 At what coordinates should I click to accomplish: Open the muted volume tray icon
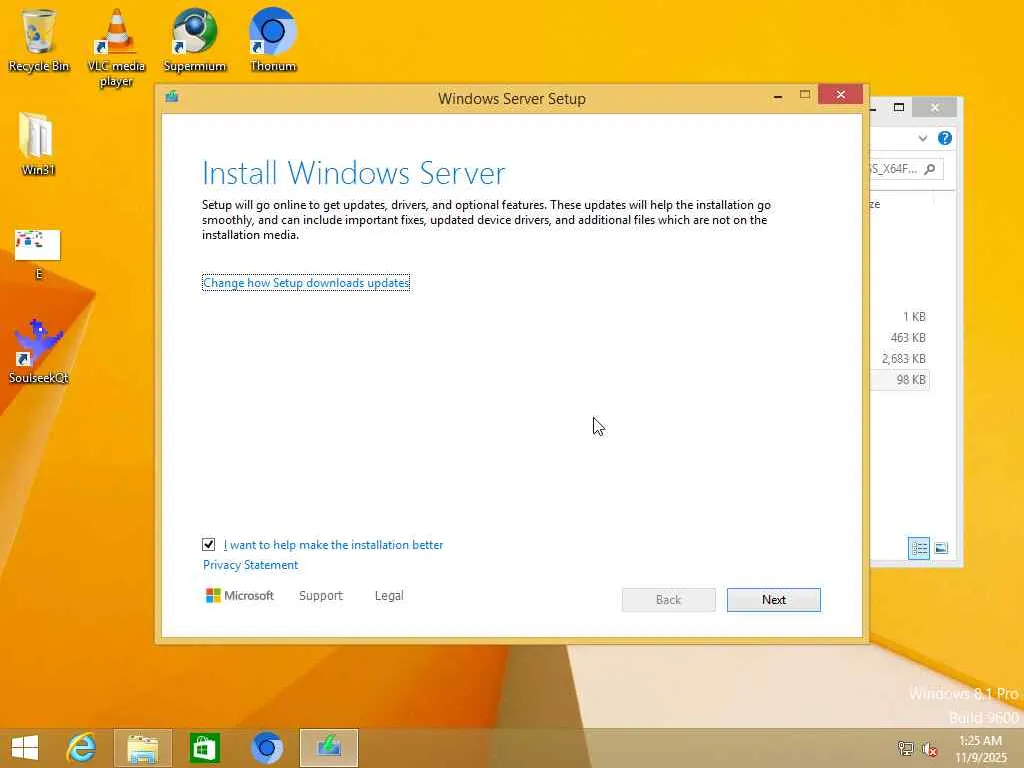(929, 748)
